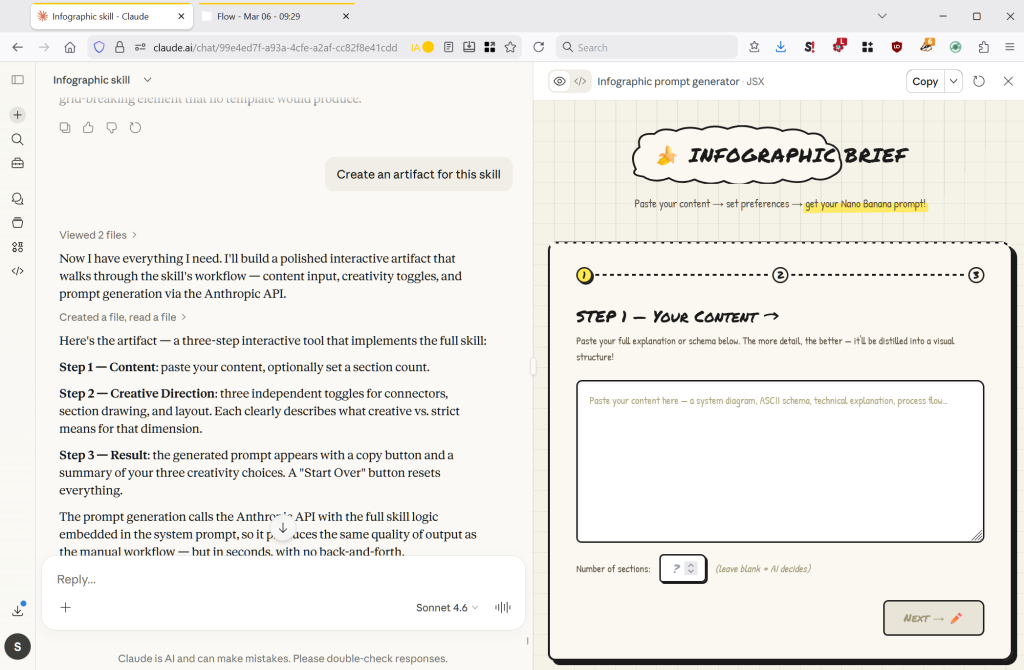
Task: Toggle reader view in the address bar
Action: (x=448, y=47)
